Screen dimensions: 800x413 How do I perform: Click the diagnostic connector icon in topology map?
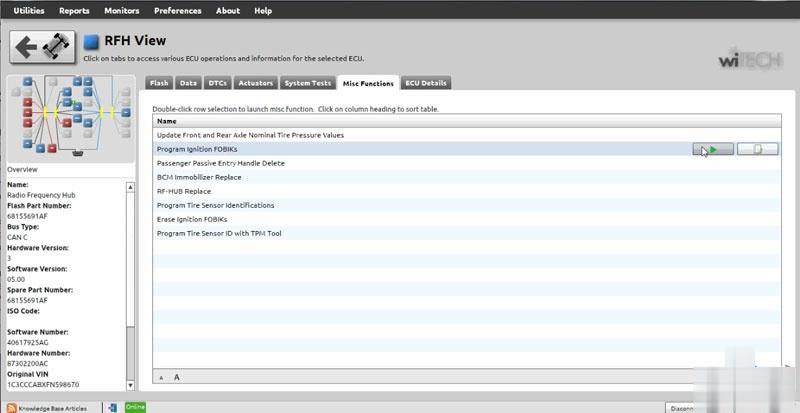[78, 153]
